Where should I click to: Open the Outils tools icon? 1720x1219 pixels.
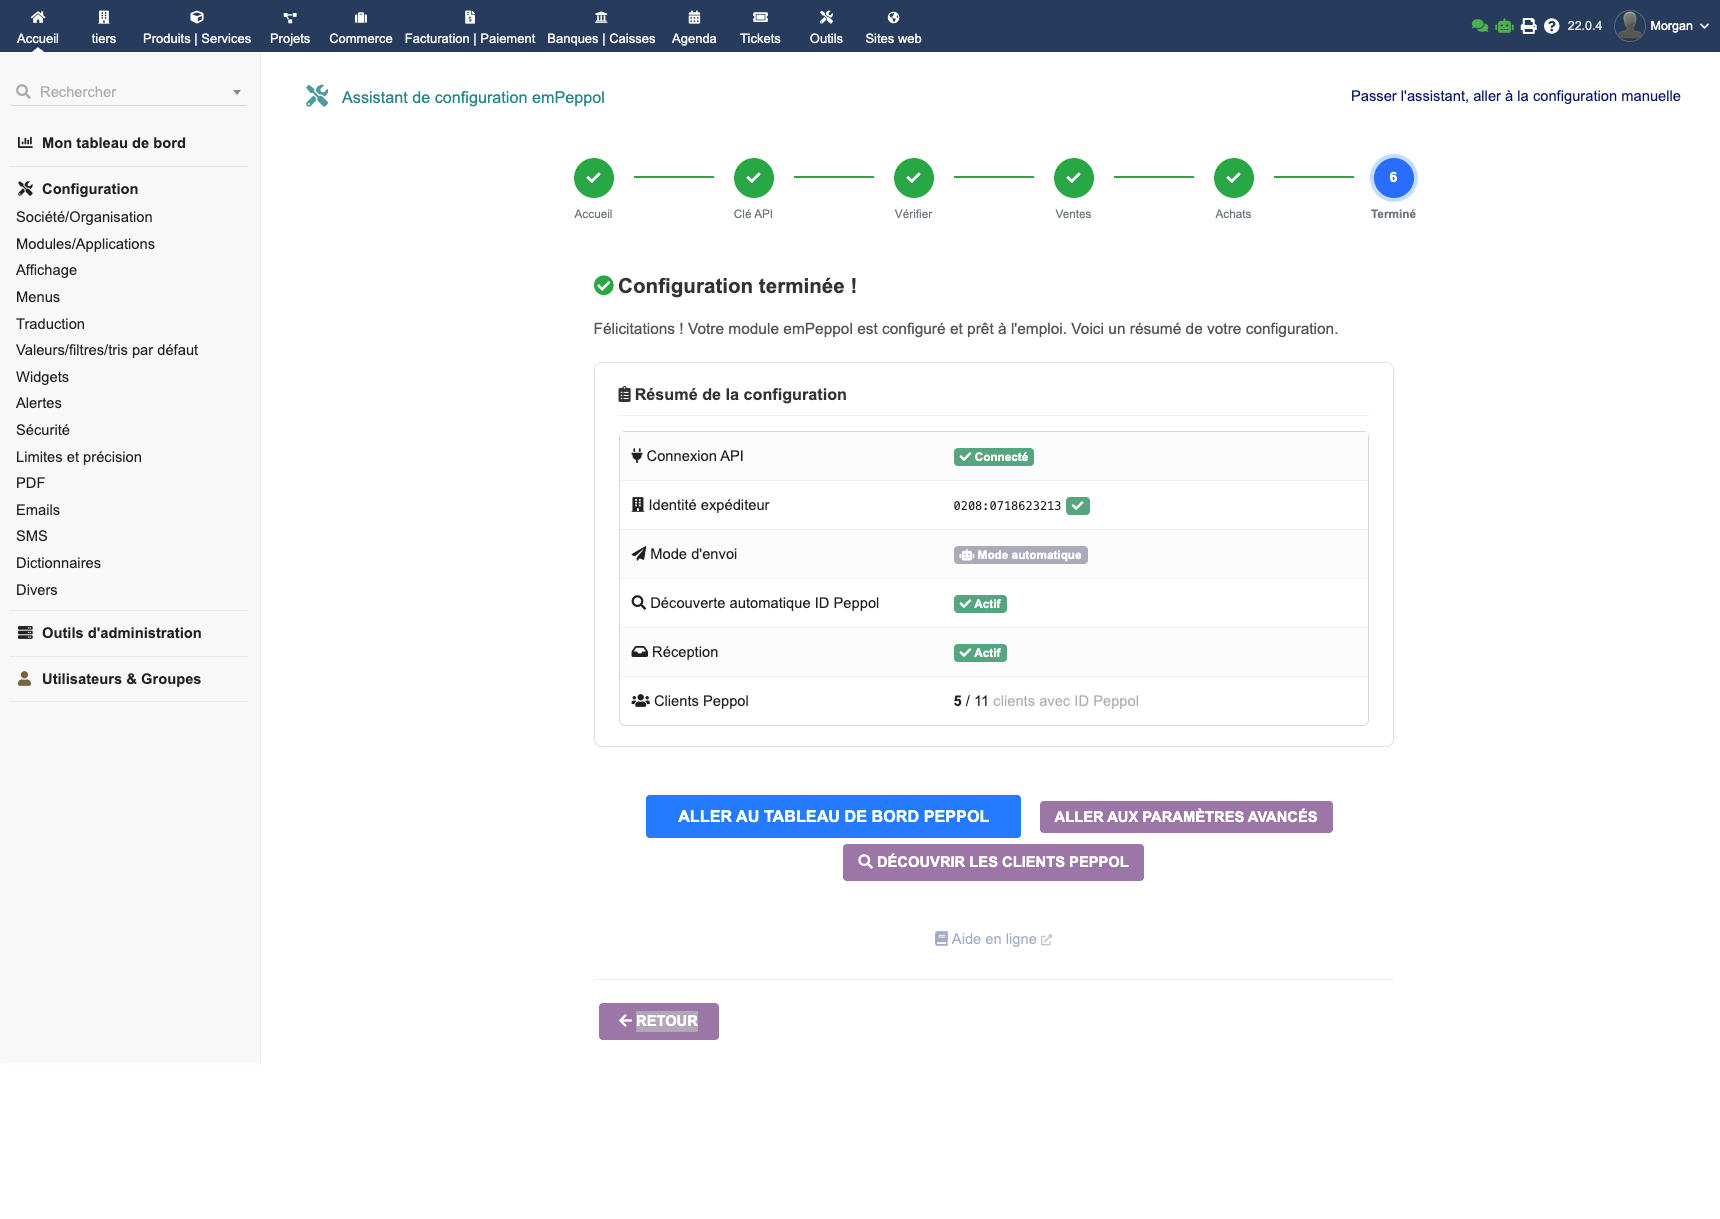click(x=826, y=17)
